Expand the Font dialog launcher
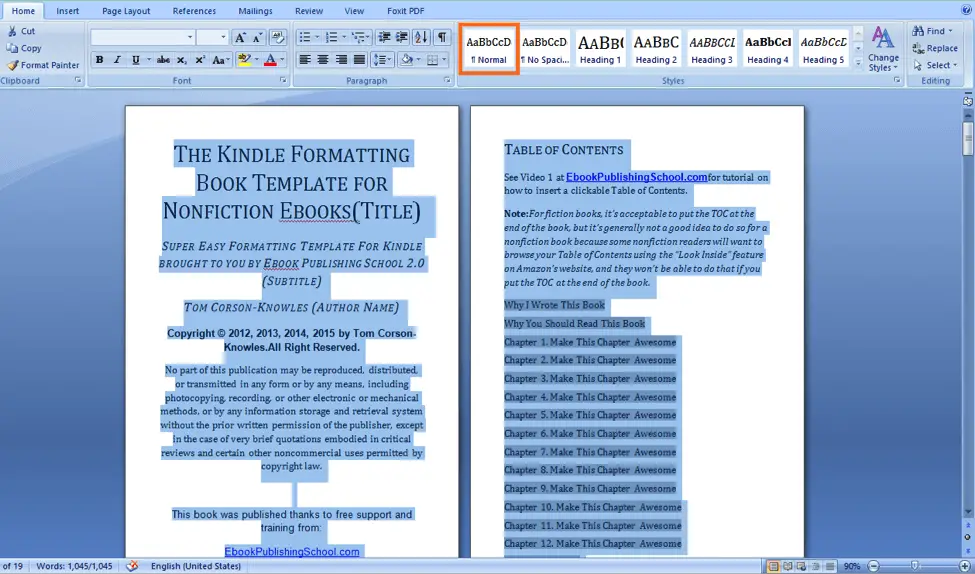 [x=283, y=80]
